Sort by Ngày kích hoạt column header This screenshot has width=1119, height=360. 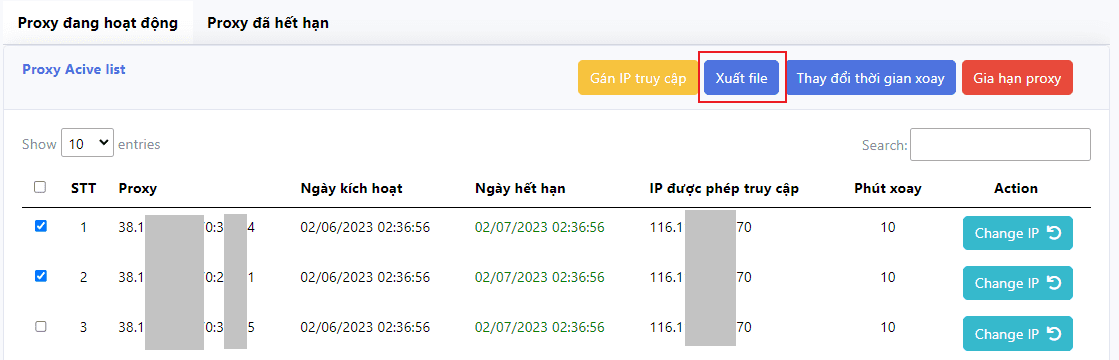[x=351, y=189]
